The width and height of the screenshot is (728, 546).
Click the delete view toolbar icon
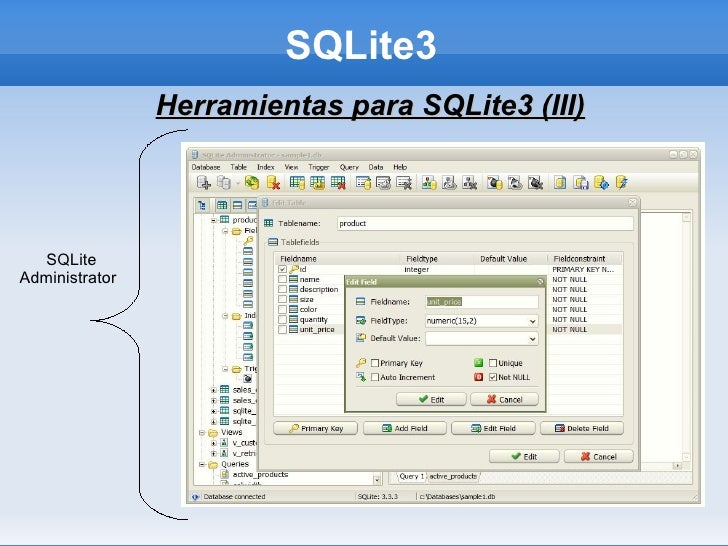[x=470, y=183]
